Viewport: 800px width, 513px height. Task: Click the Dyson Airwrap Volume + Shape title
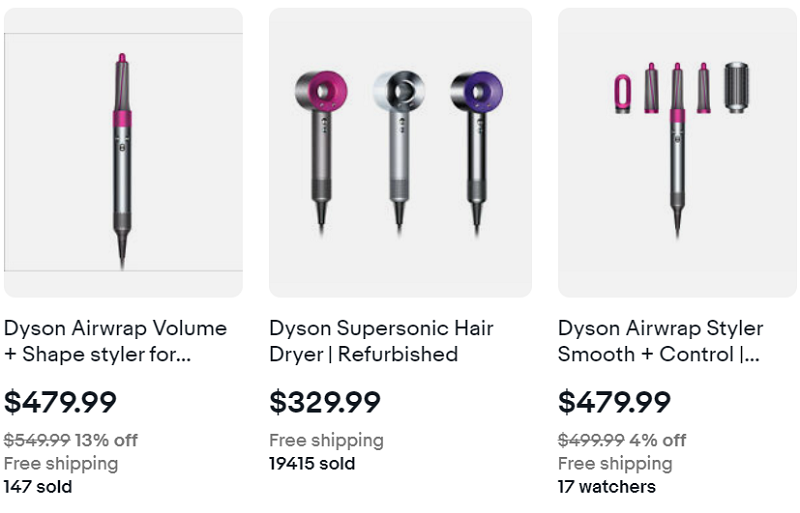(115, 341)
